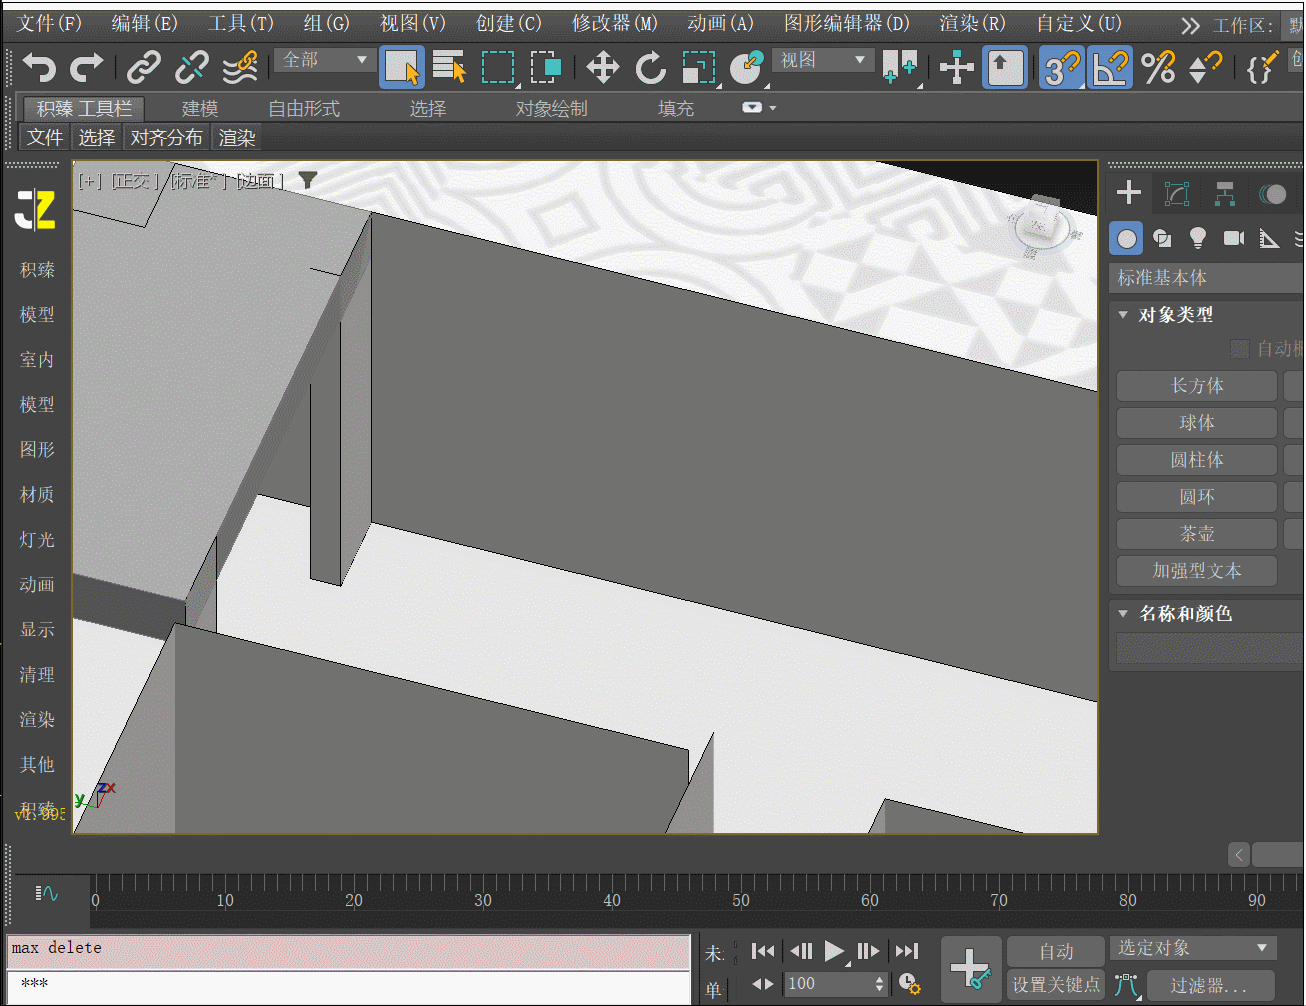Open the viewport 正交 view label menu

coord(134,181)
